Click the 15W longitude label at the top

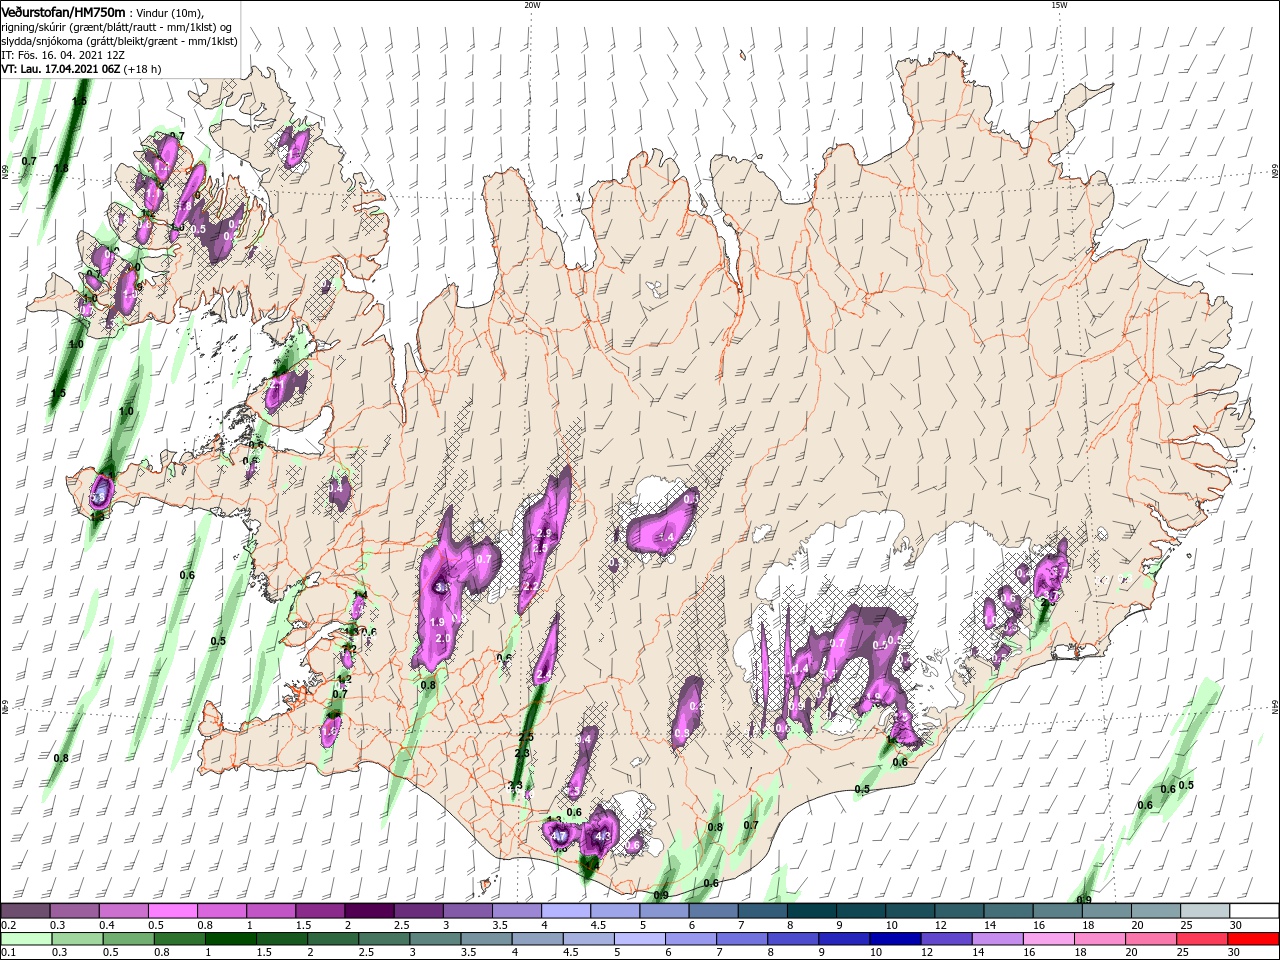point(1058,5)
